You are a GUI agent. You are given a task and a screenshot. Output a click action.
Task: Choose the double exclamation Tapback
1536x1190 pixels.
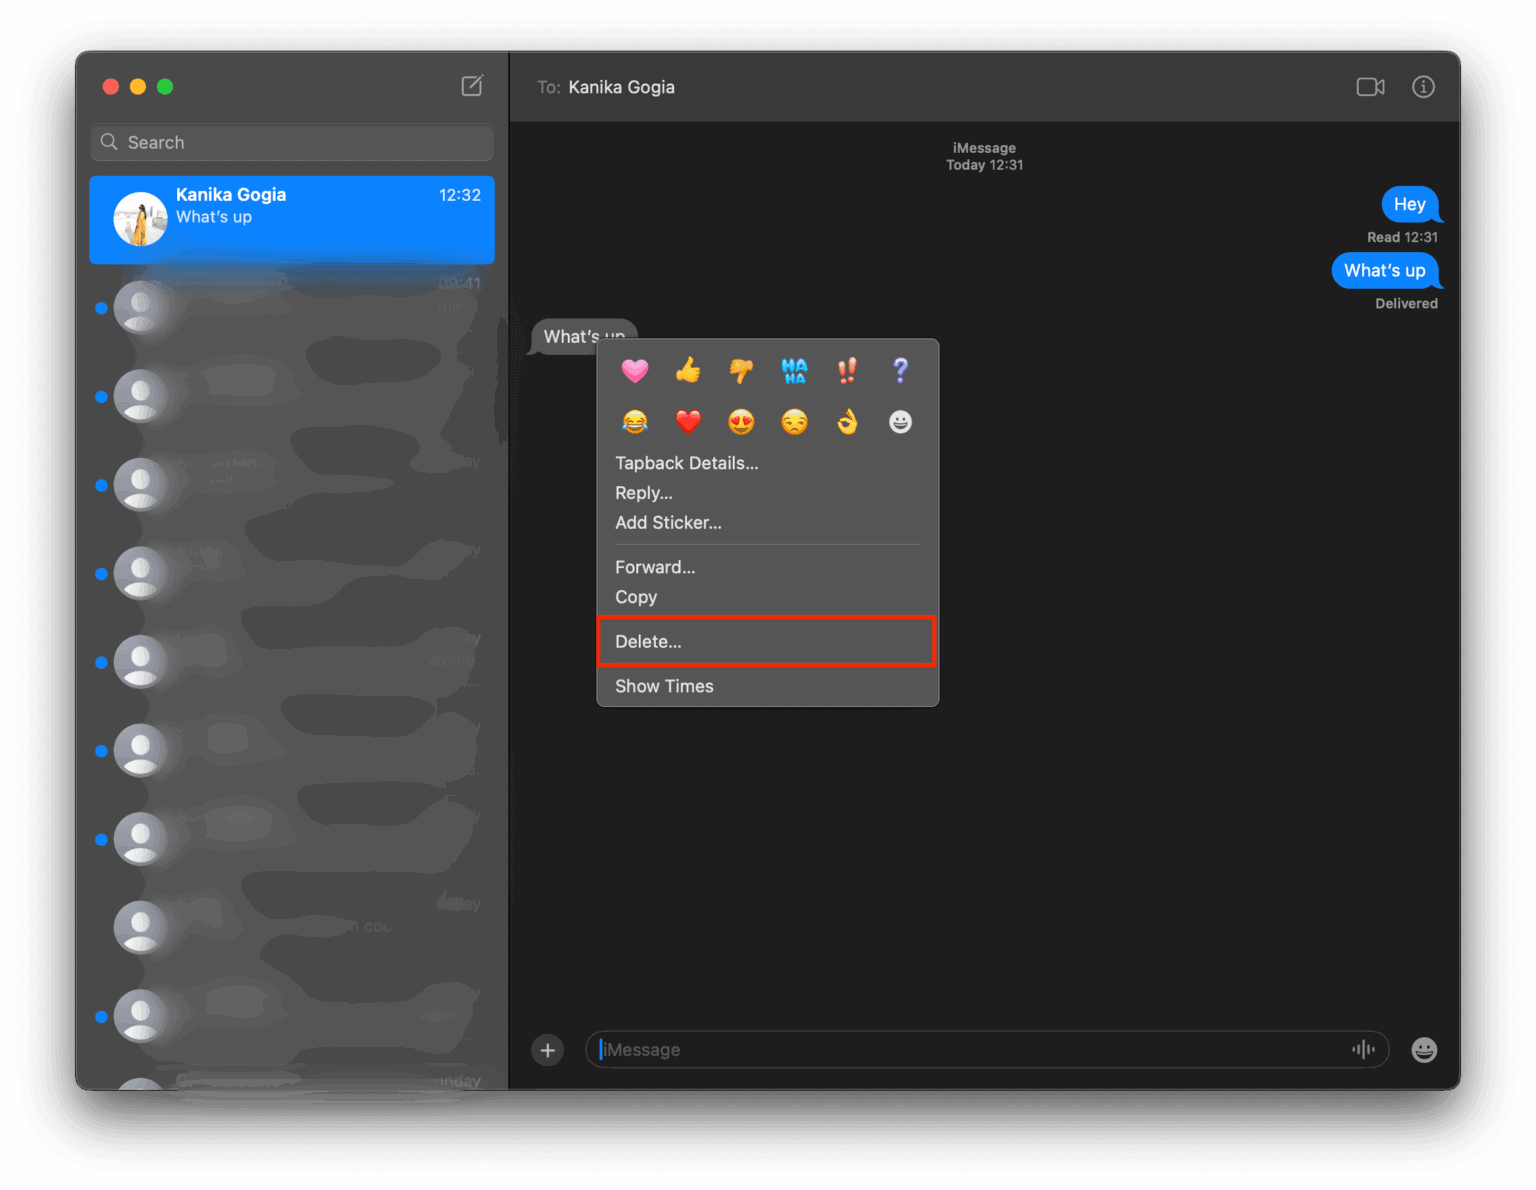pos(847,371)
